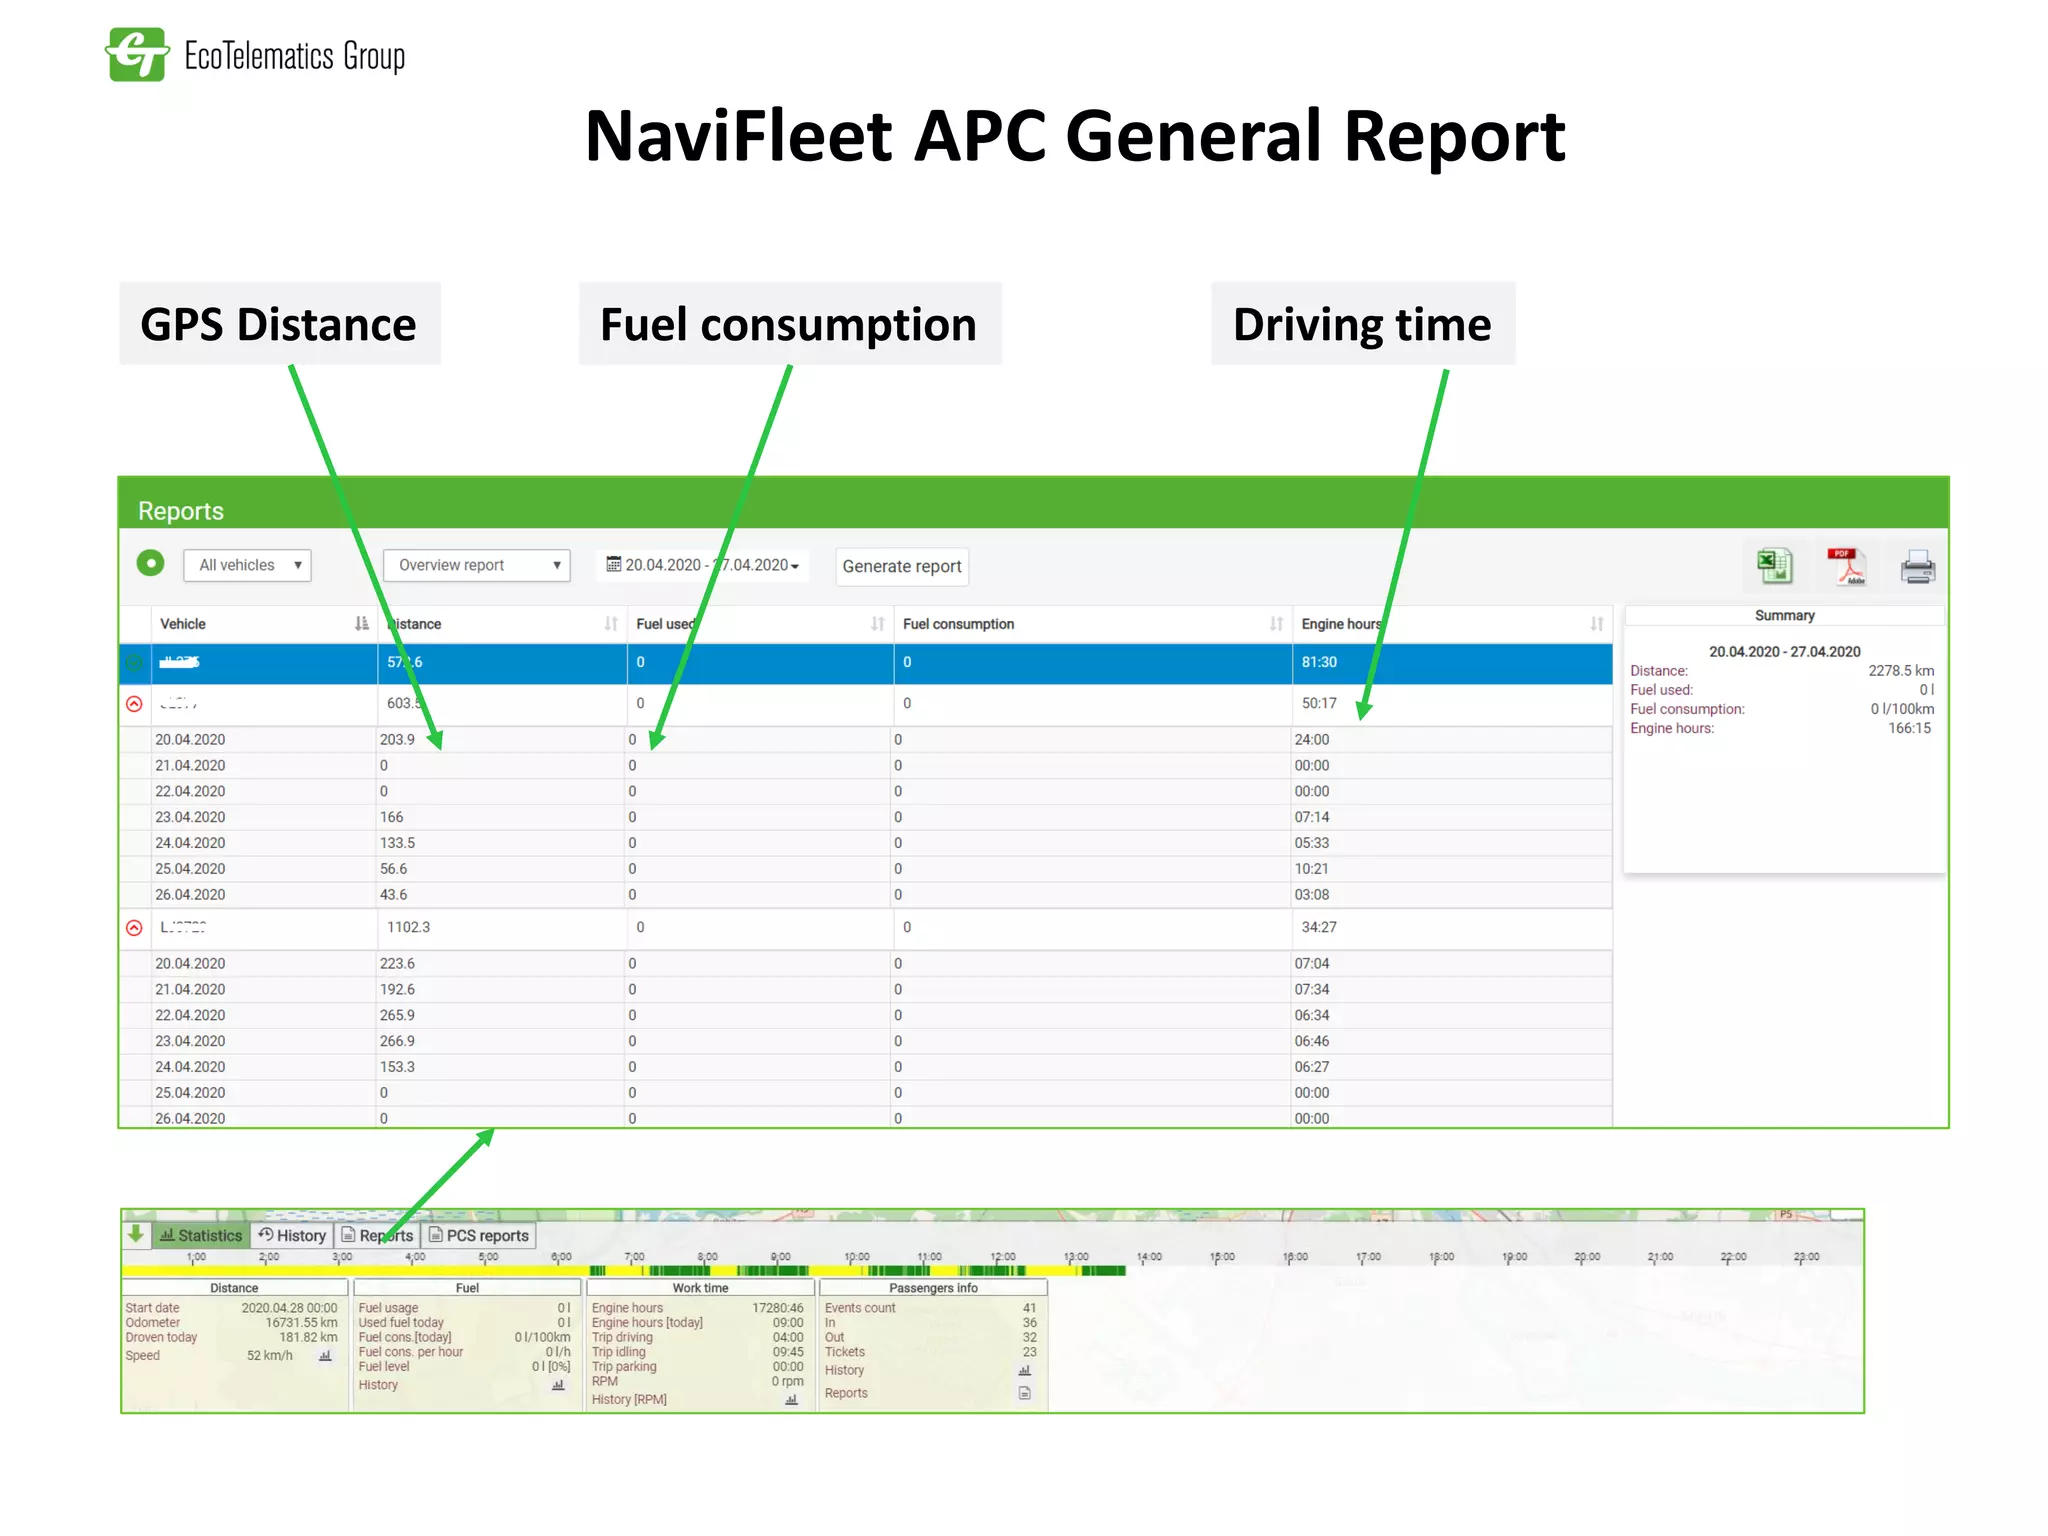The image size is (2048, 1536).
Task: Open speed history chart icon
Action: (x=325, y=1356)
